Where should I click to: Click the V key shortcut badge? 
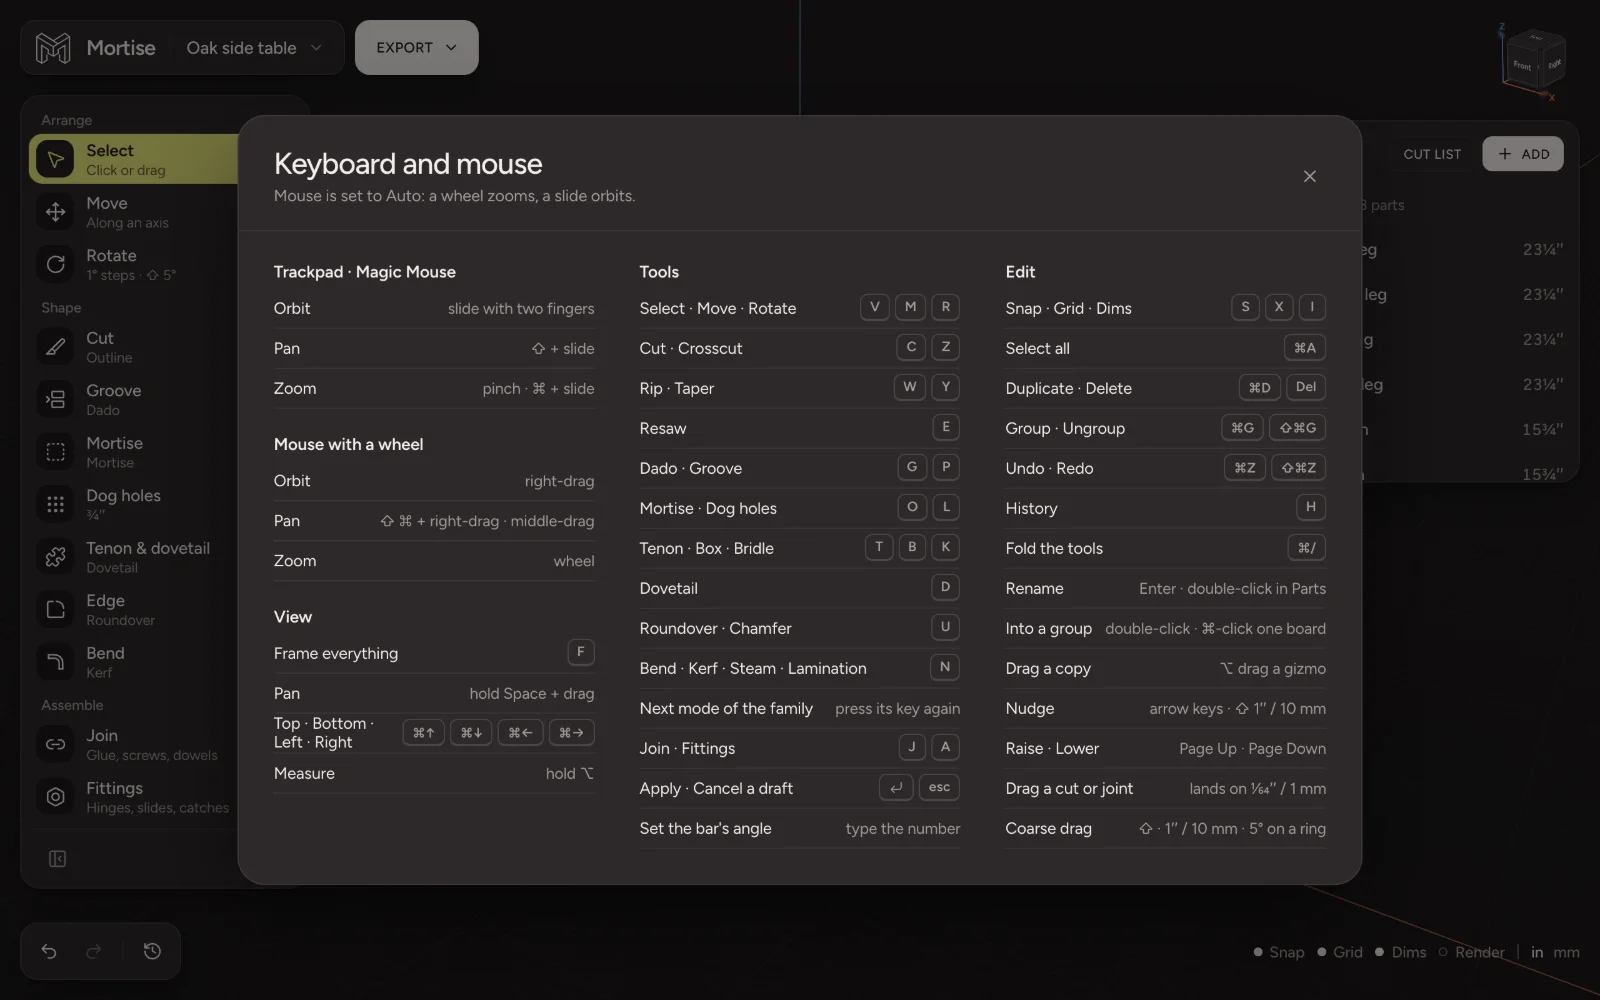click(x=875, y=307)
